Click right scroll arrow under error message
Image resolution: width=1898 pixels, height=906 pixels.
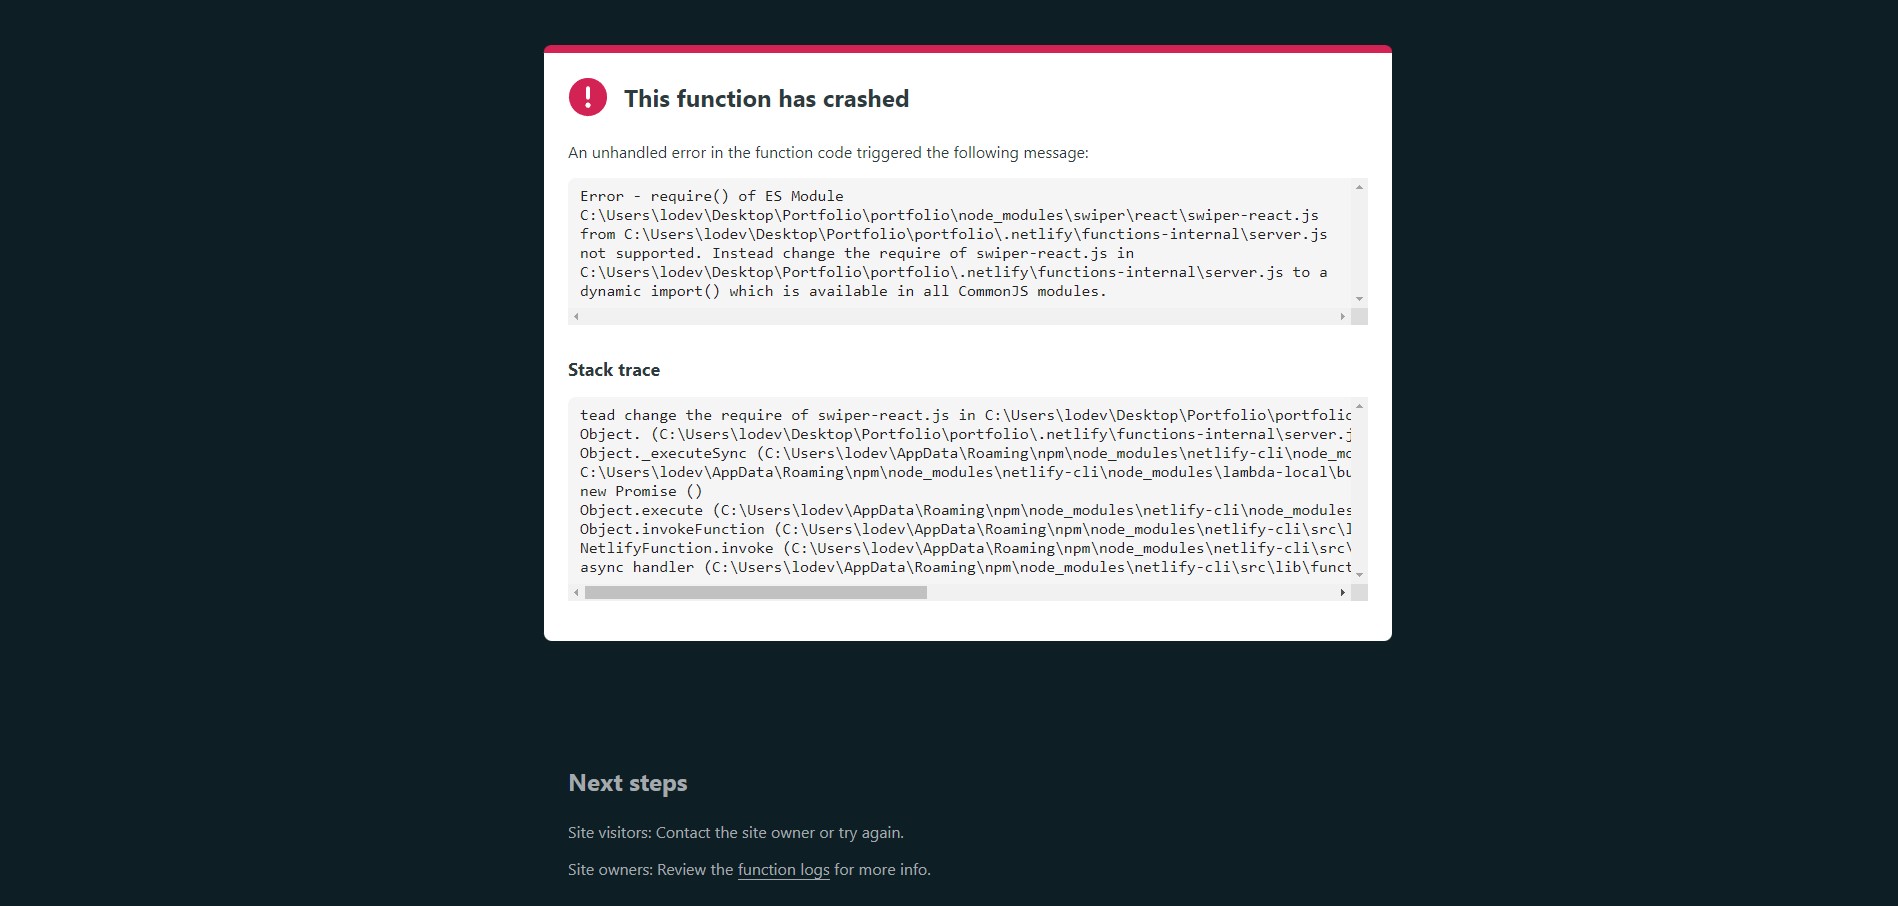click(x=1342, y=316)
